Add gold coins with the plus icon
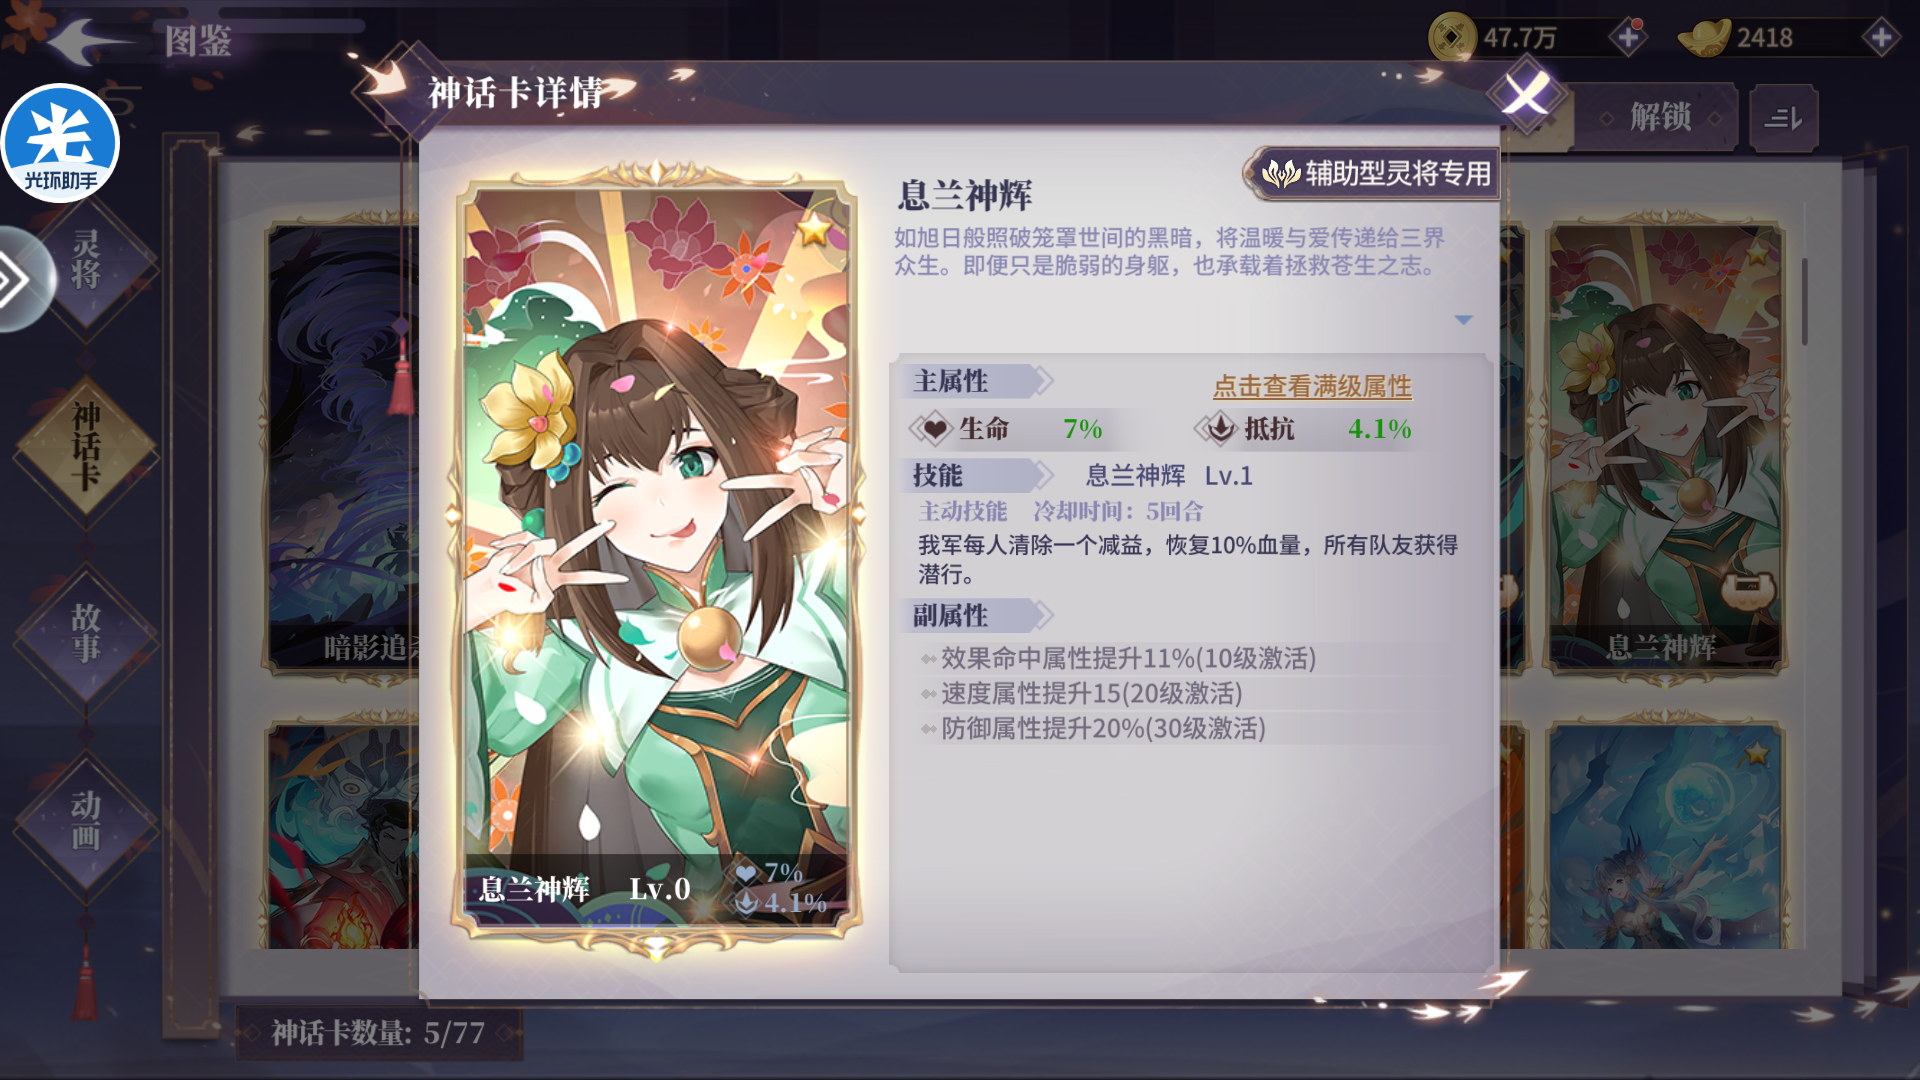The height and width of the screenshot is (1080, 1920). pos(1628,38)
